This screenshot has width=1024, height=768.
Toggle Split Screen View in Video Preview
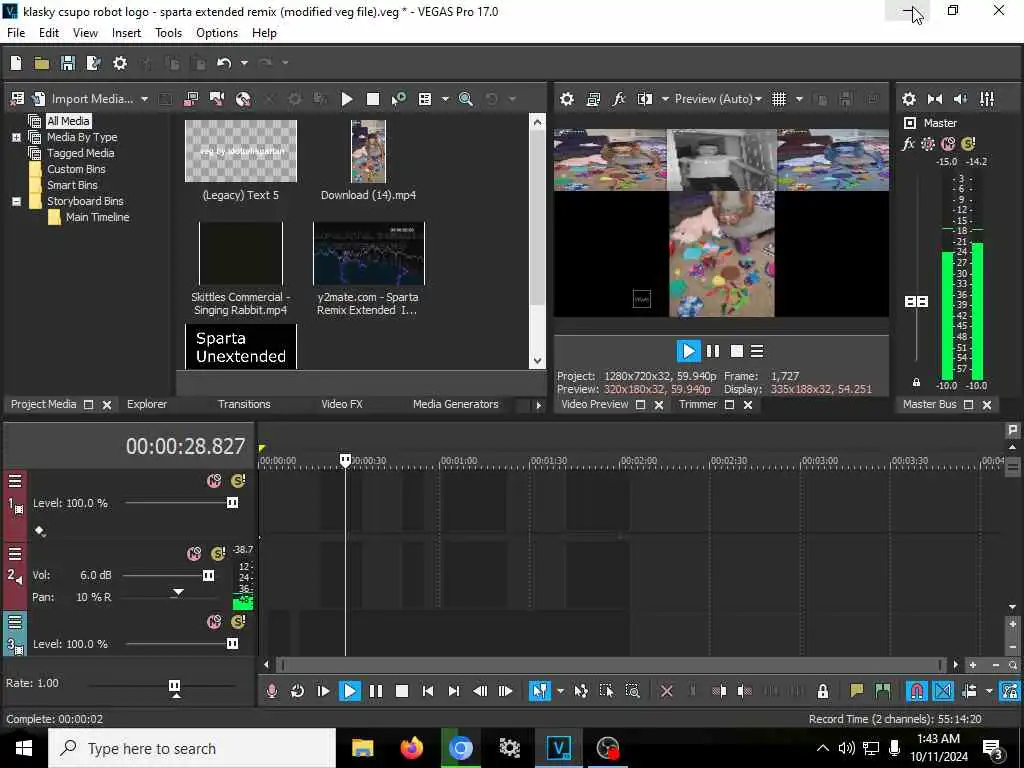tap(645, 99)
